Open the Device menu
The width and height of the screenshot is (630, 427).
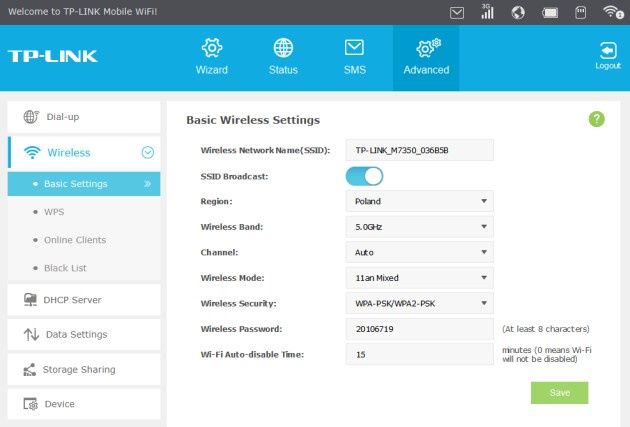[84, 404]
